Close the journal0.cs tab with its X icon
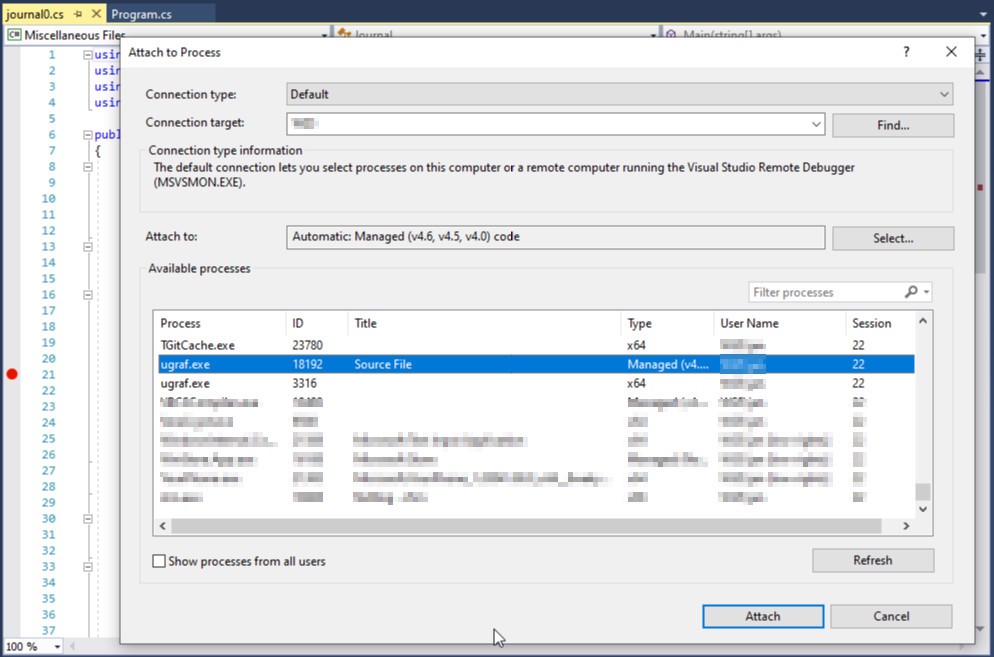Screen dimensions: 994x657 tap(96, 15)
